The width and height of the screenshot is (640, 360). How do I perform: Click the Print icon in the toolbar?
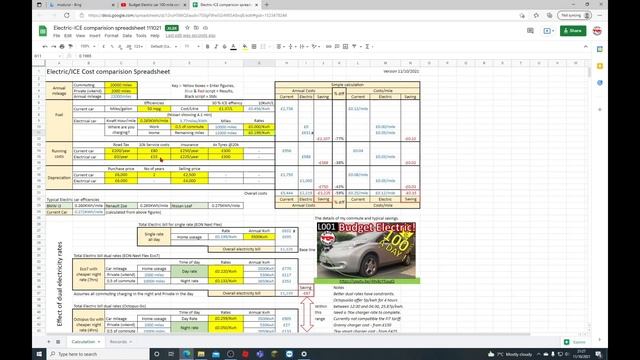62,47
